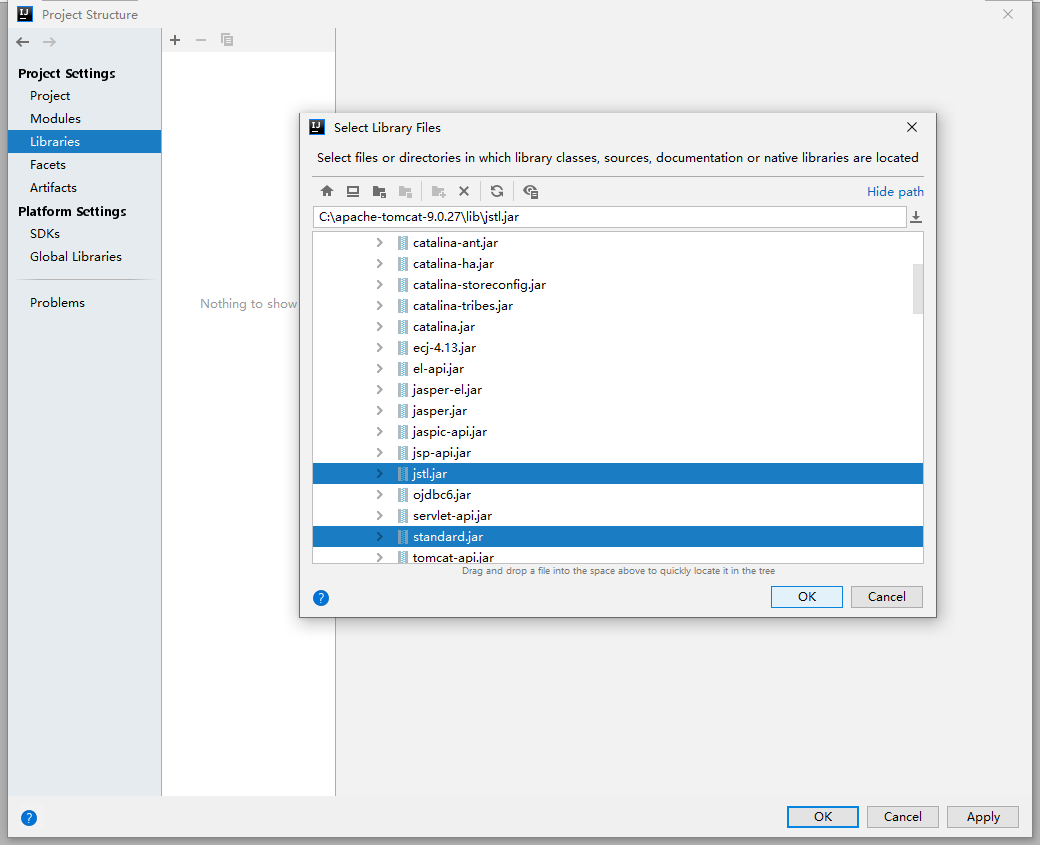Click the Hide path link
The width and height of the screenshot is (1040, 845).
pos(895,191)
